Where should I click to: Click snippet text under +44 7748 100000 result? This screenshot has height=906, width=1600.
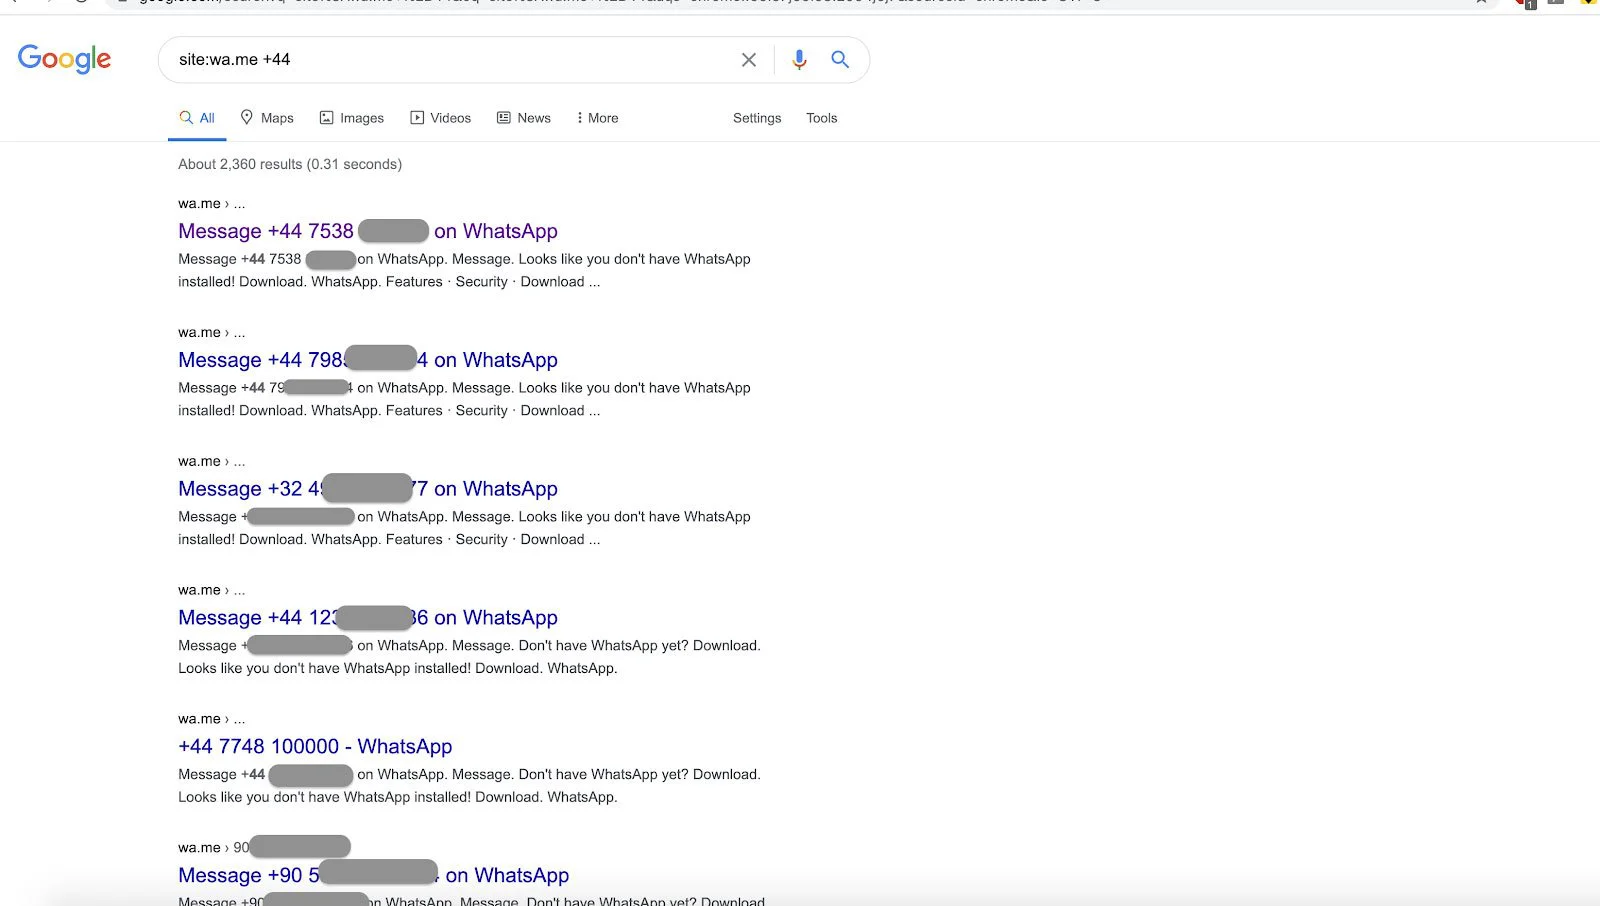(469, 786)
